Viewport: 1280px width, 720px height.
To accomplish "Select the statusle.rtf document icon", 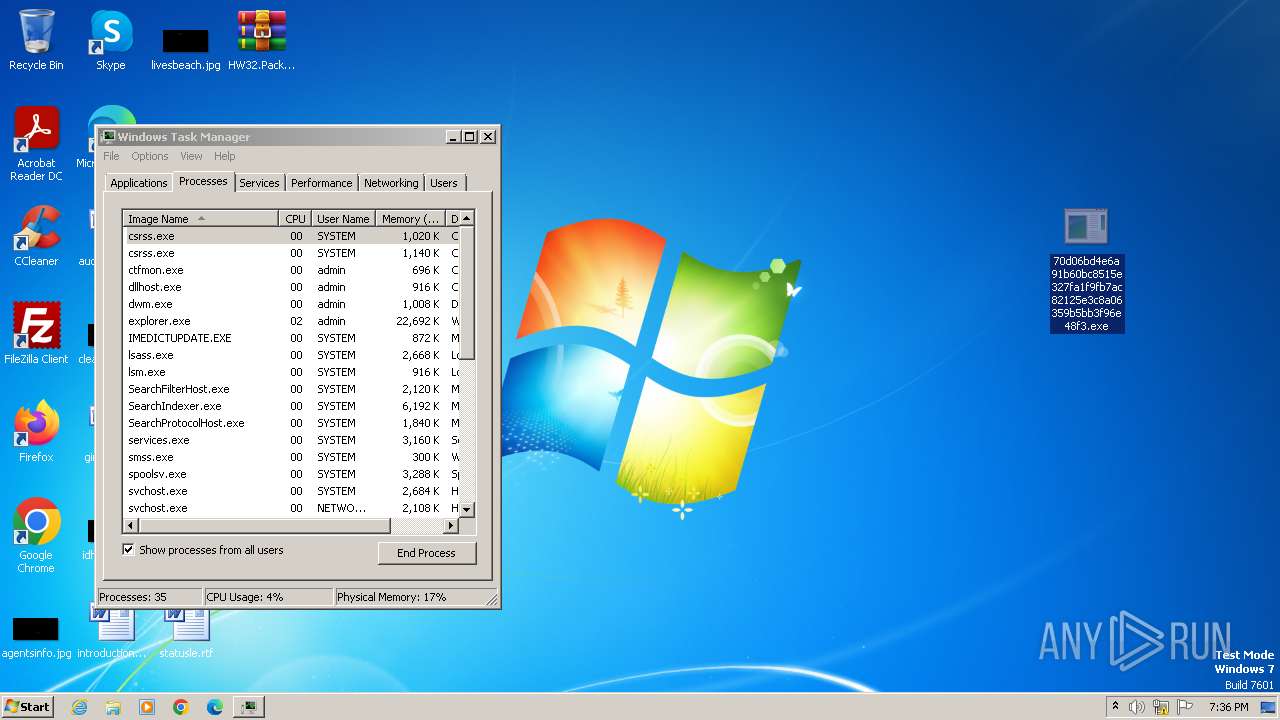I will tap(186, 634).
